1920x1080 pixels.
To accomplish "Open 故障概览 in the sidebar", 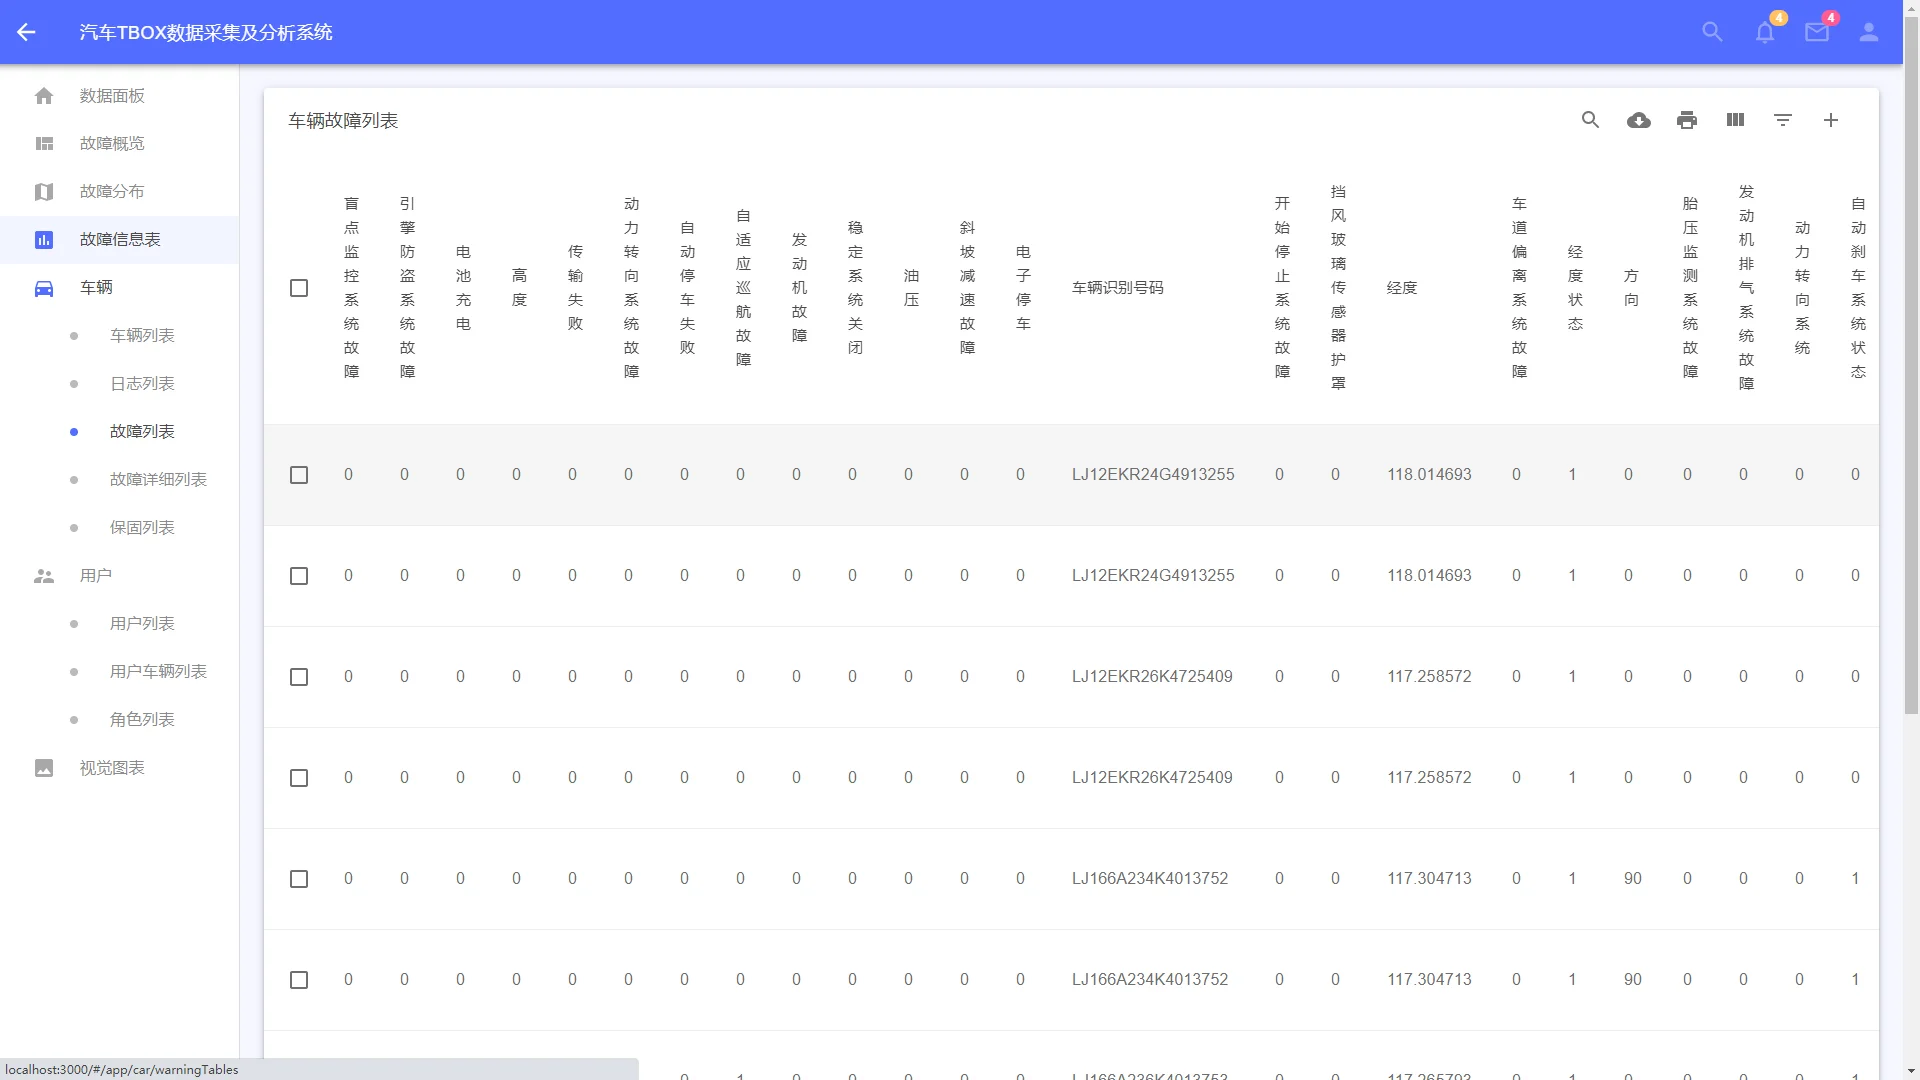I will click(112, 144).
